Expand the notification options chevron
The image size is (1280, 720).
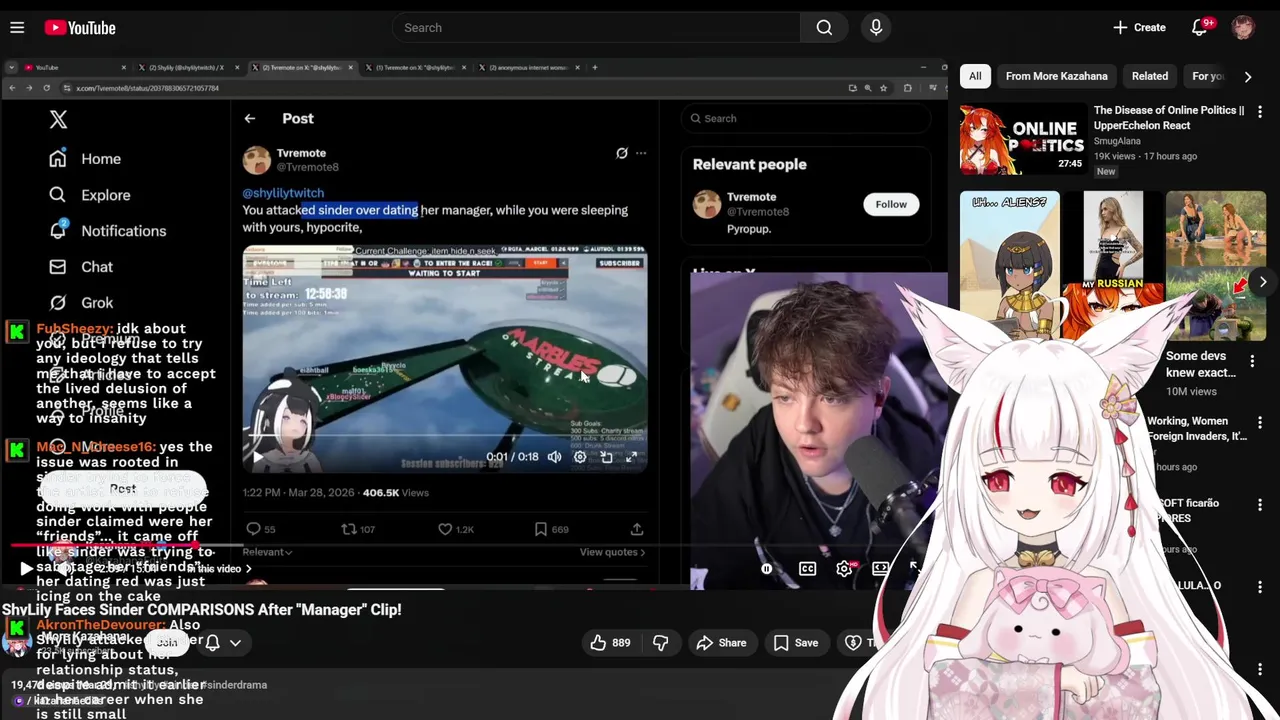[x=236, y=643]
